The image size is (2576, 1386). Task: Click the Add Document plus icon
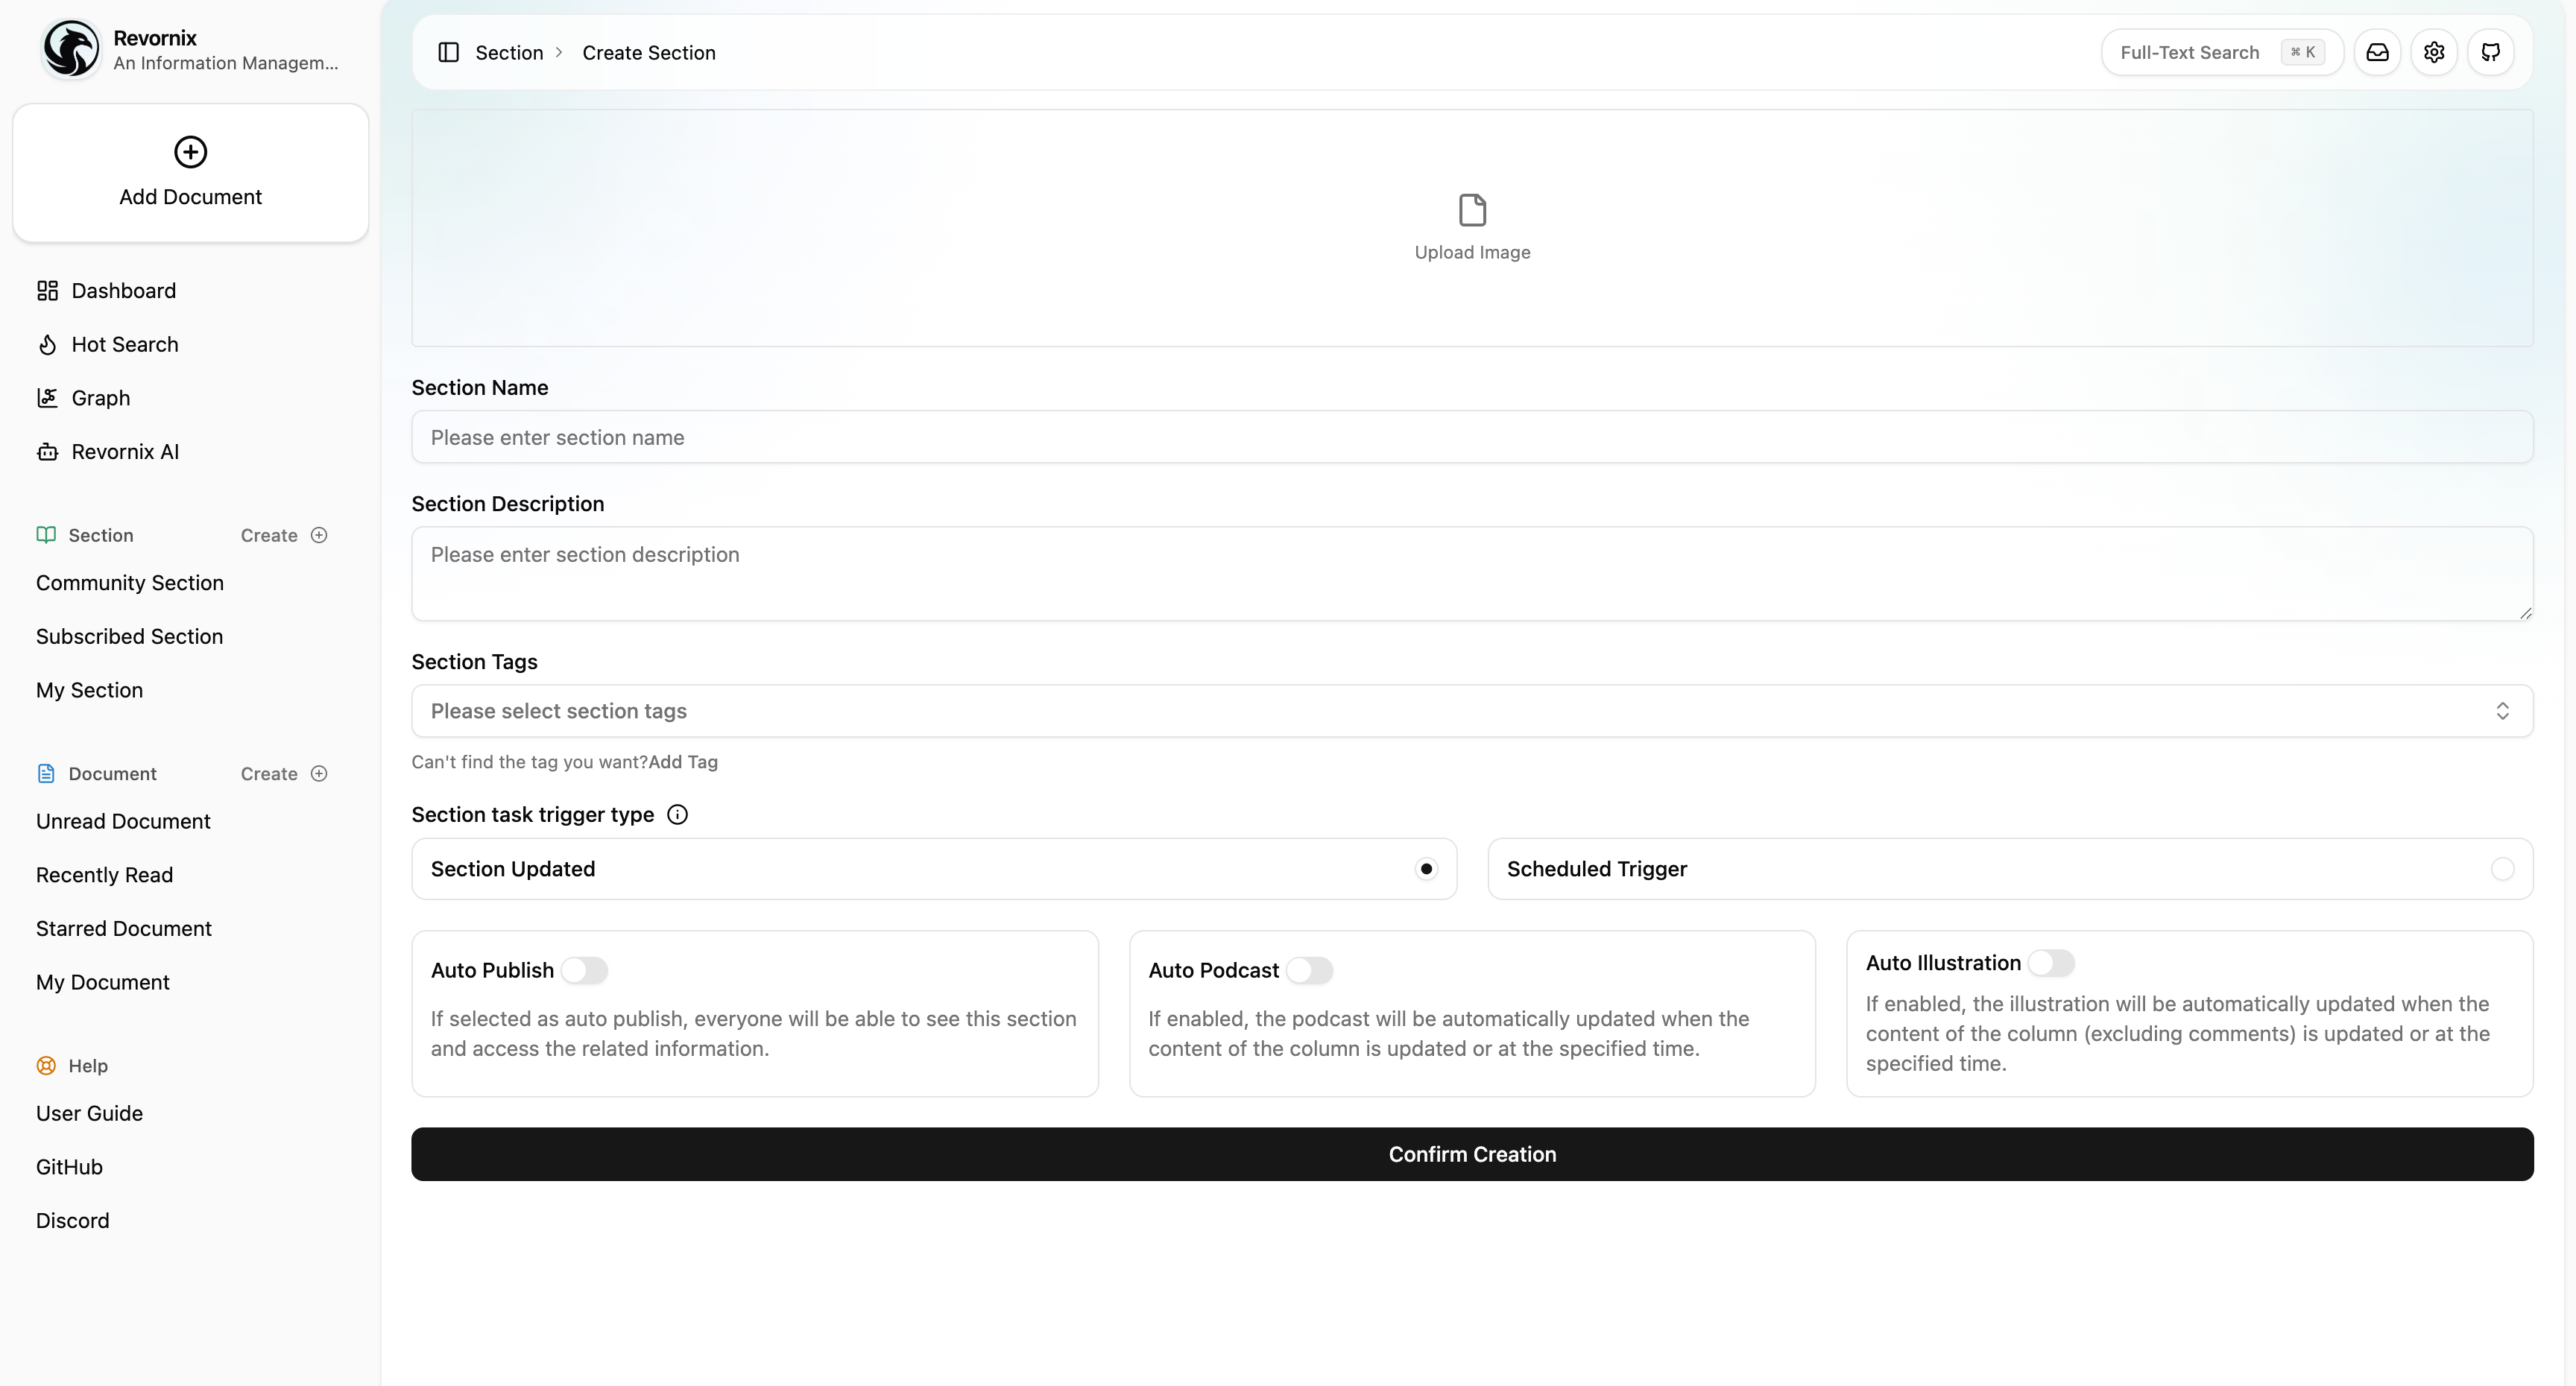[x=190, y=152]
